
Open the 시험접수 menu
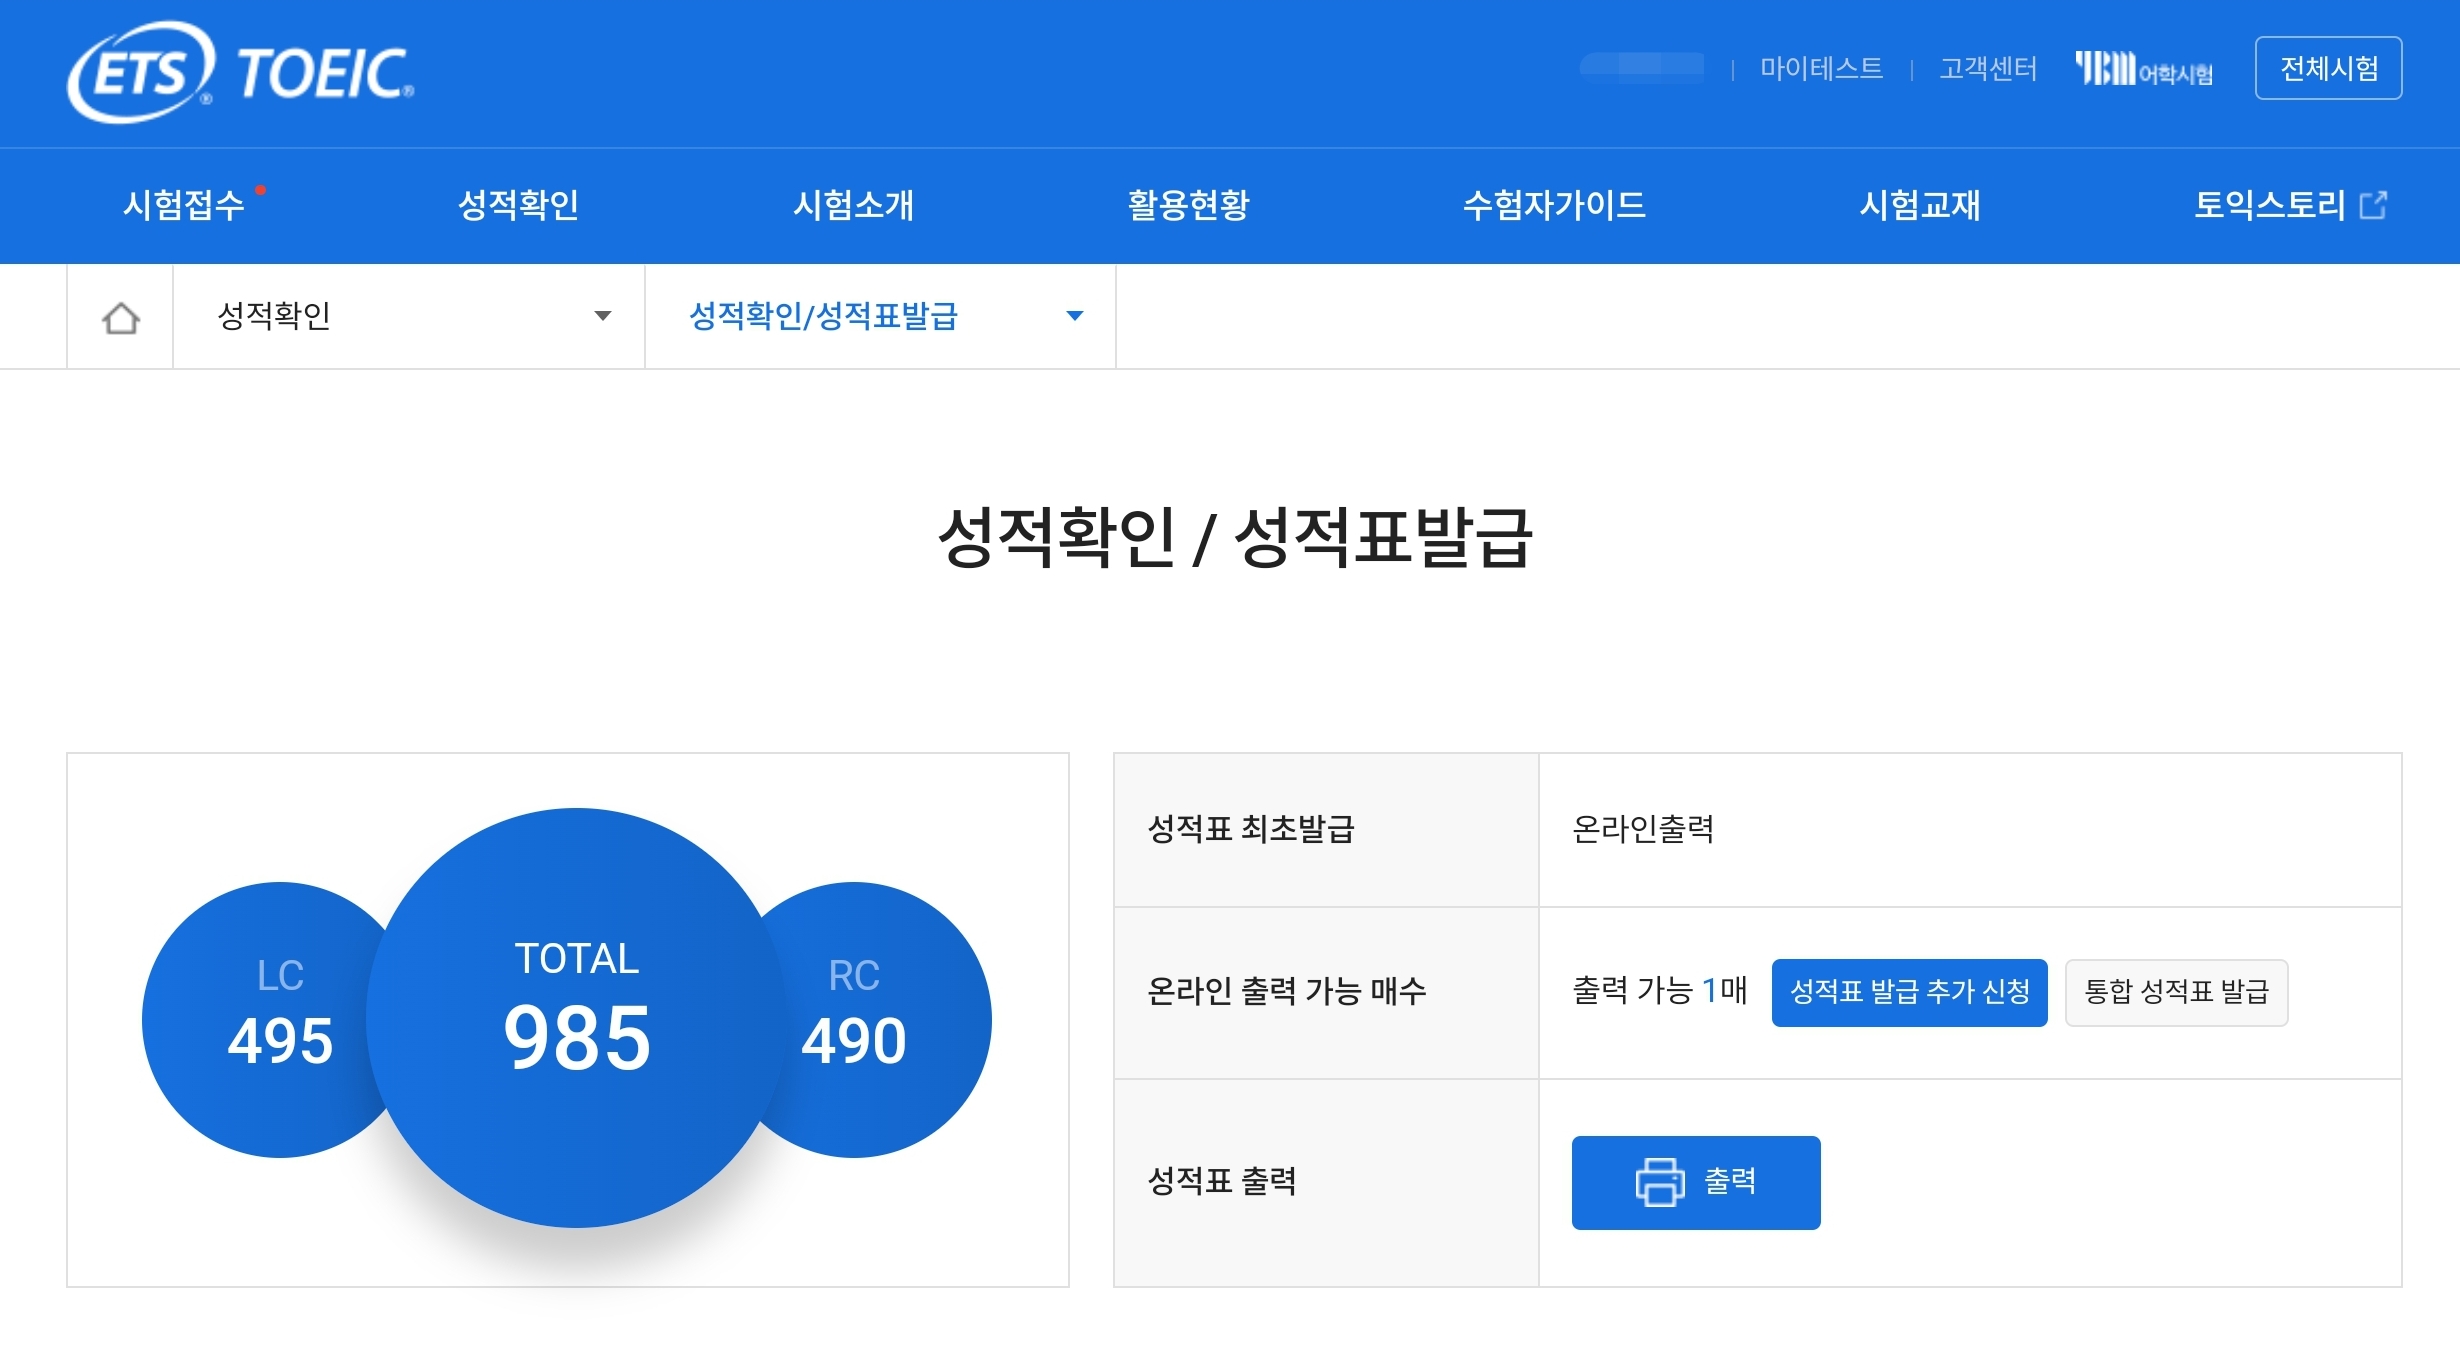tap(184, 205)
